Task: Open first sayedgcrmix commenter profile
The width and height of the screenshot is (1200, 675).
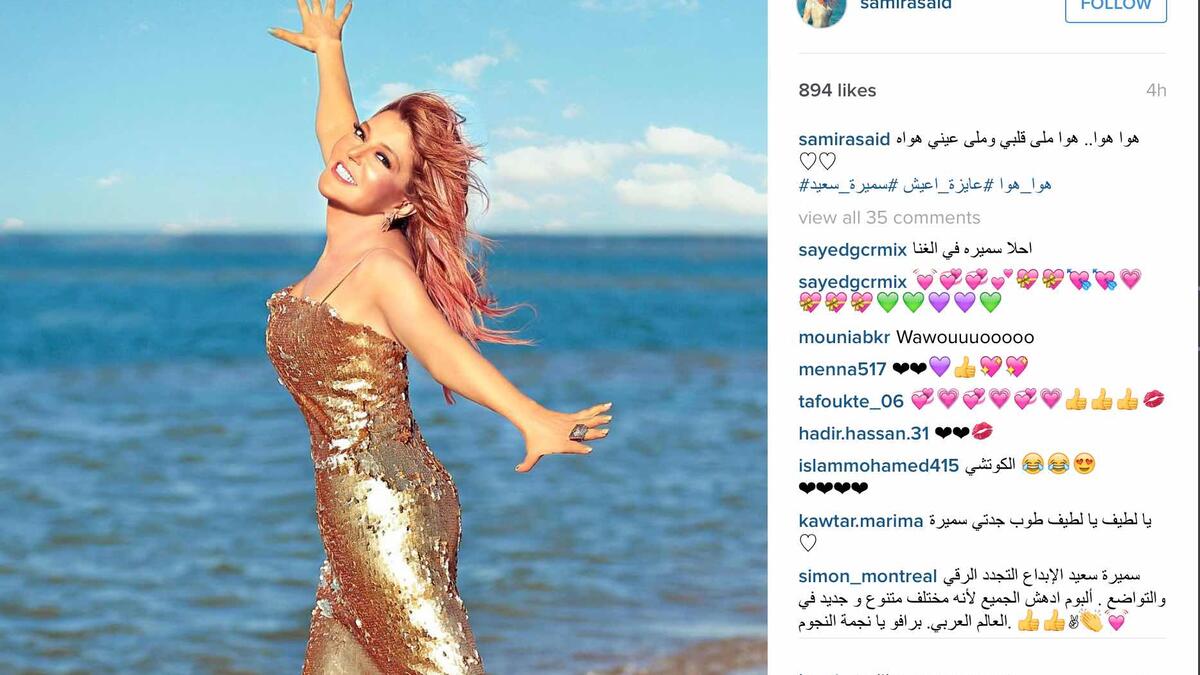Action: click(x=852, y=249)
